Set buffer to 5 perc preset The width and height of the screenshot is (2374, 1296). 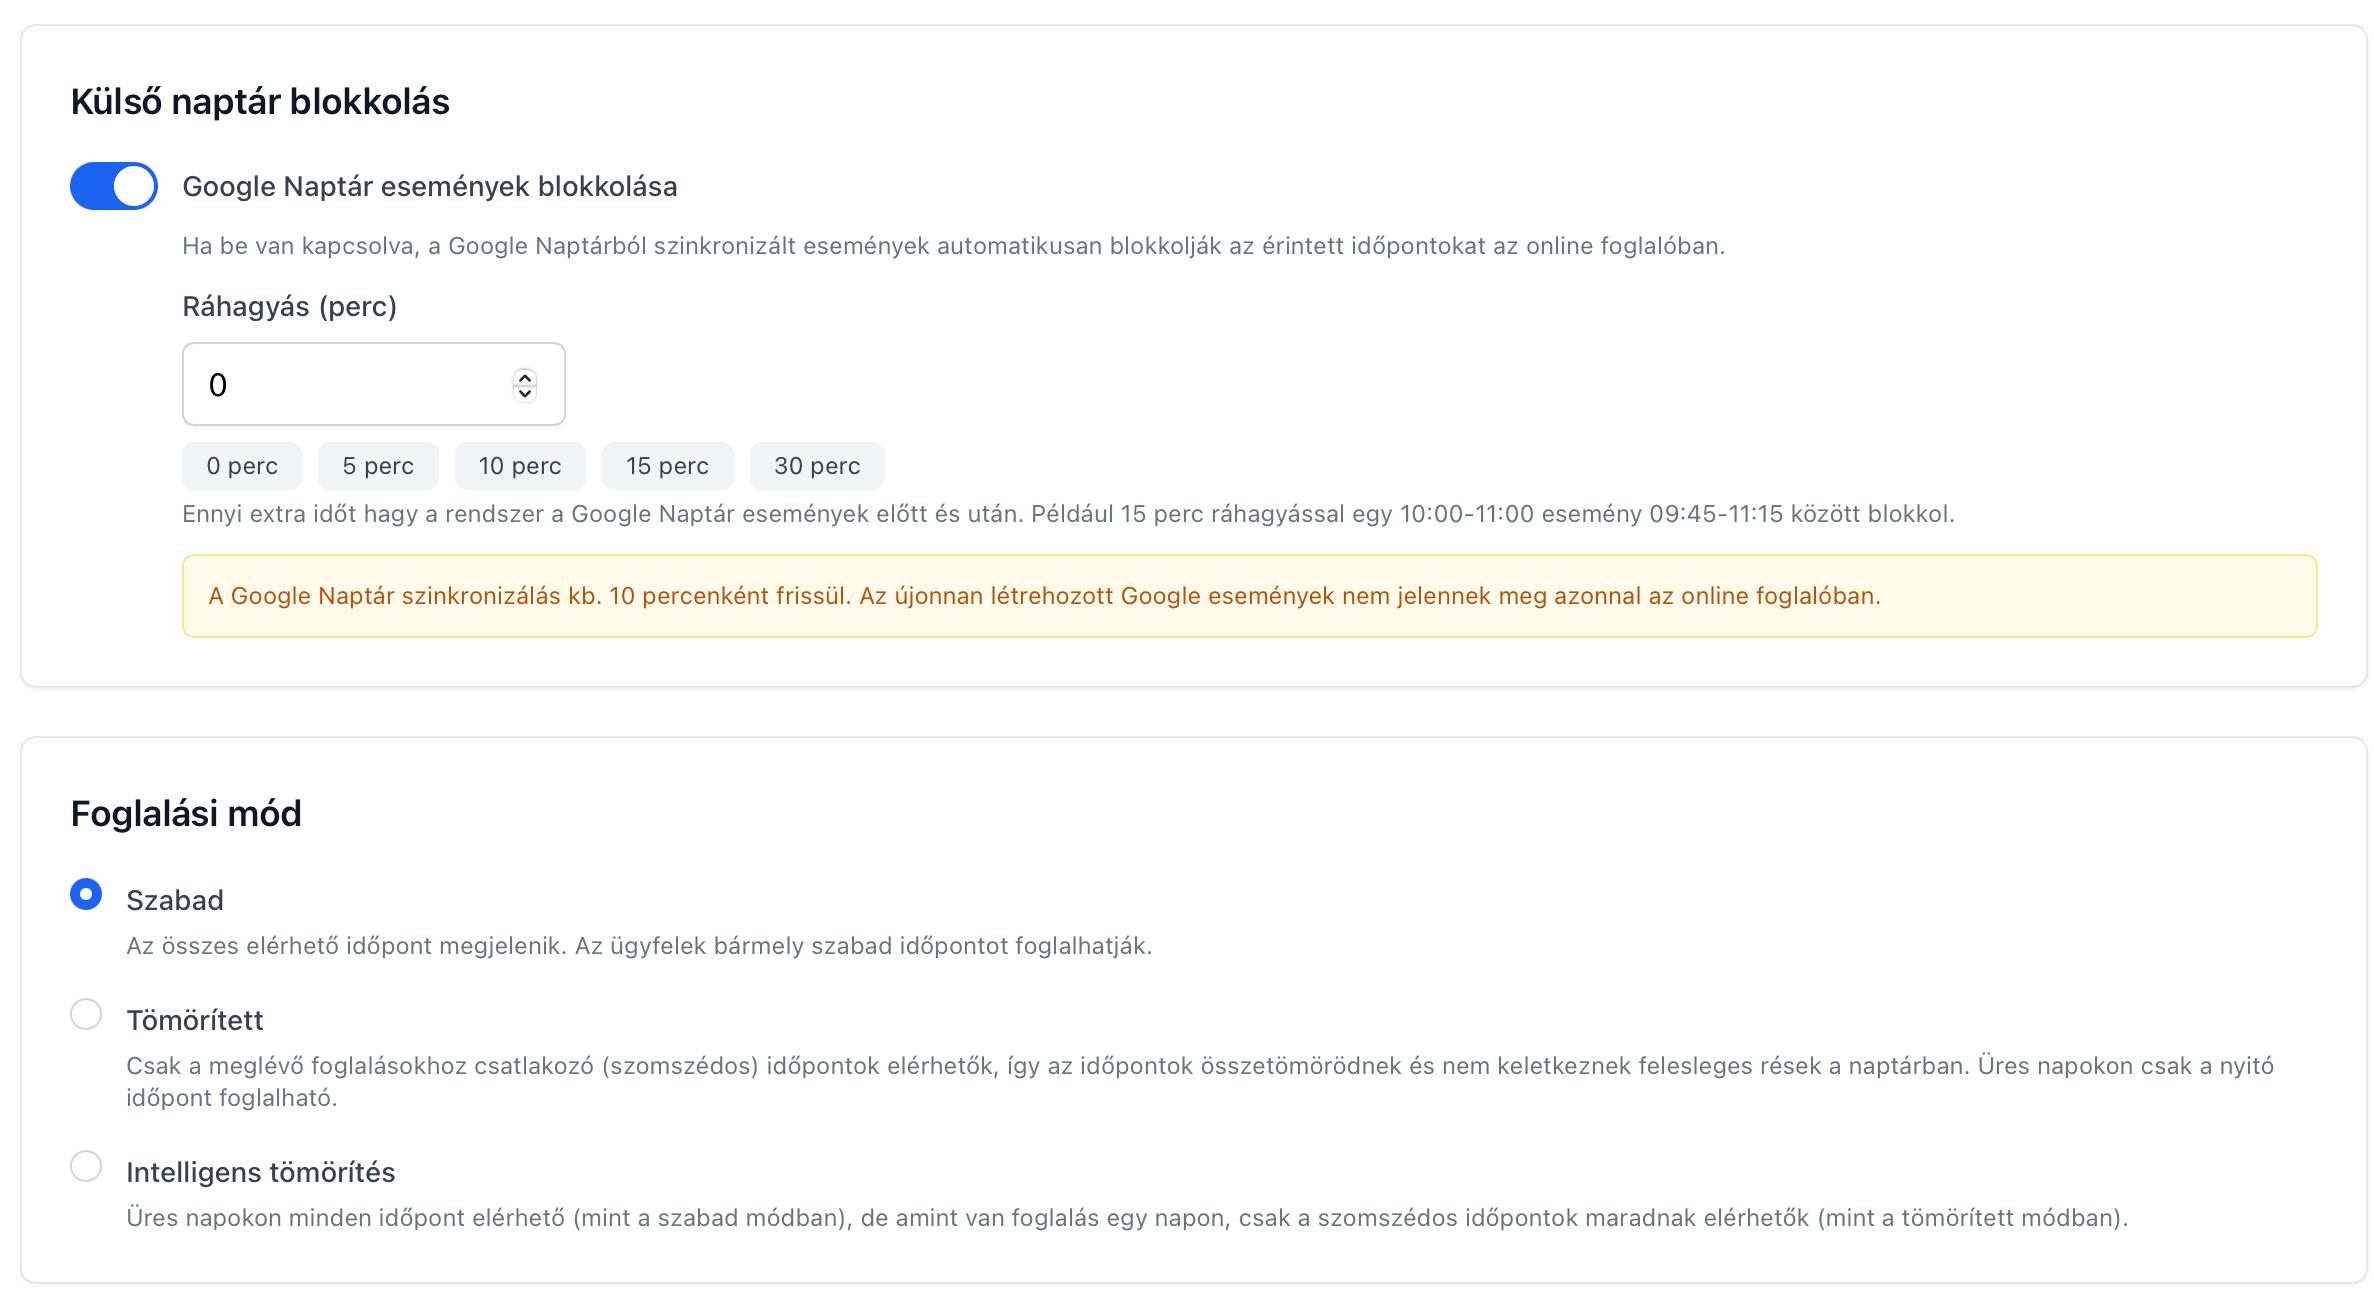click(x=378, y=466)
